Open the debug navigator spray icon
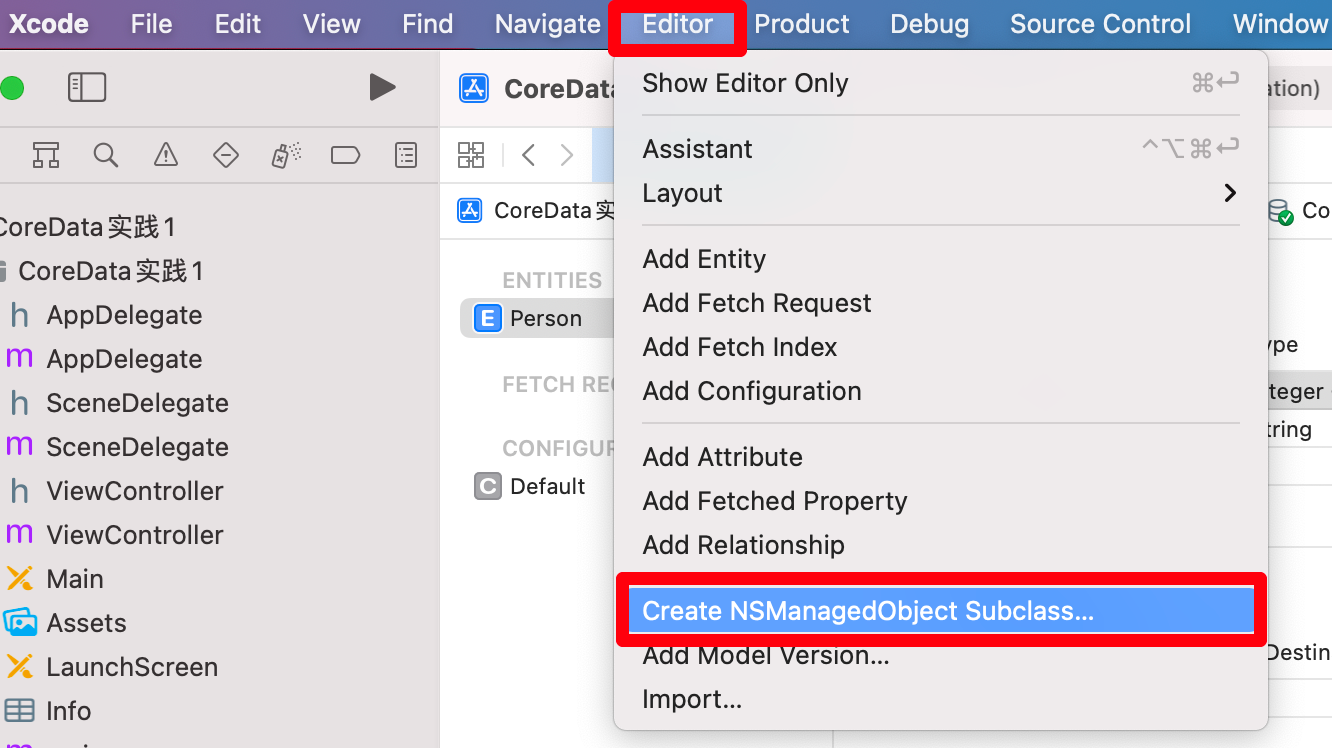The height and width of the screenshot is (748, 1332). (286, 155)
